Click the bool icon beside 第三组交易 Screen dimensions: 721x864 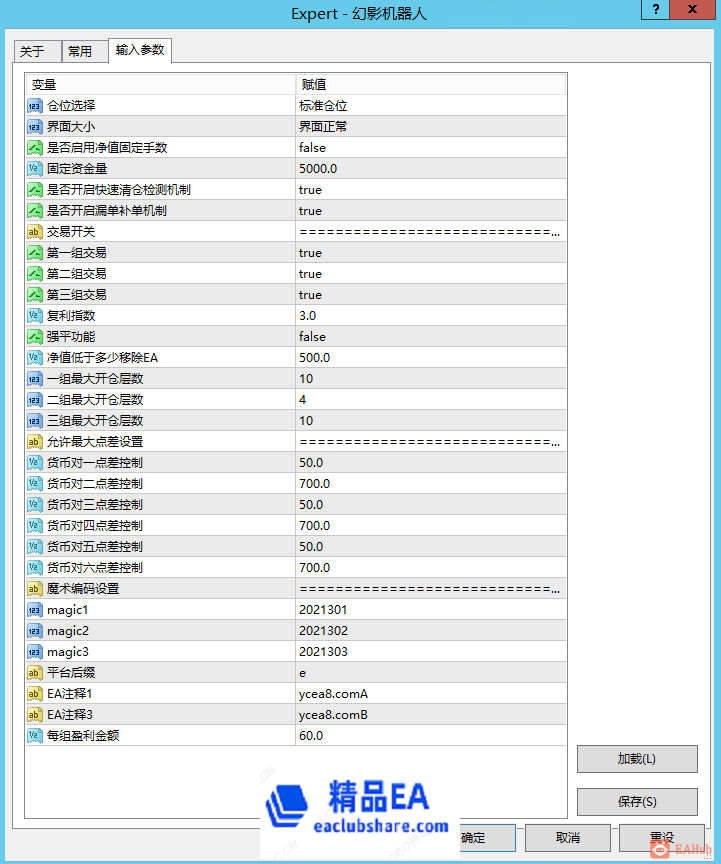34,294
